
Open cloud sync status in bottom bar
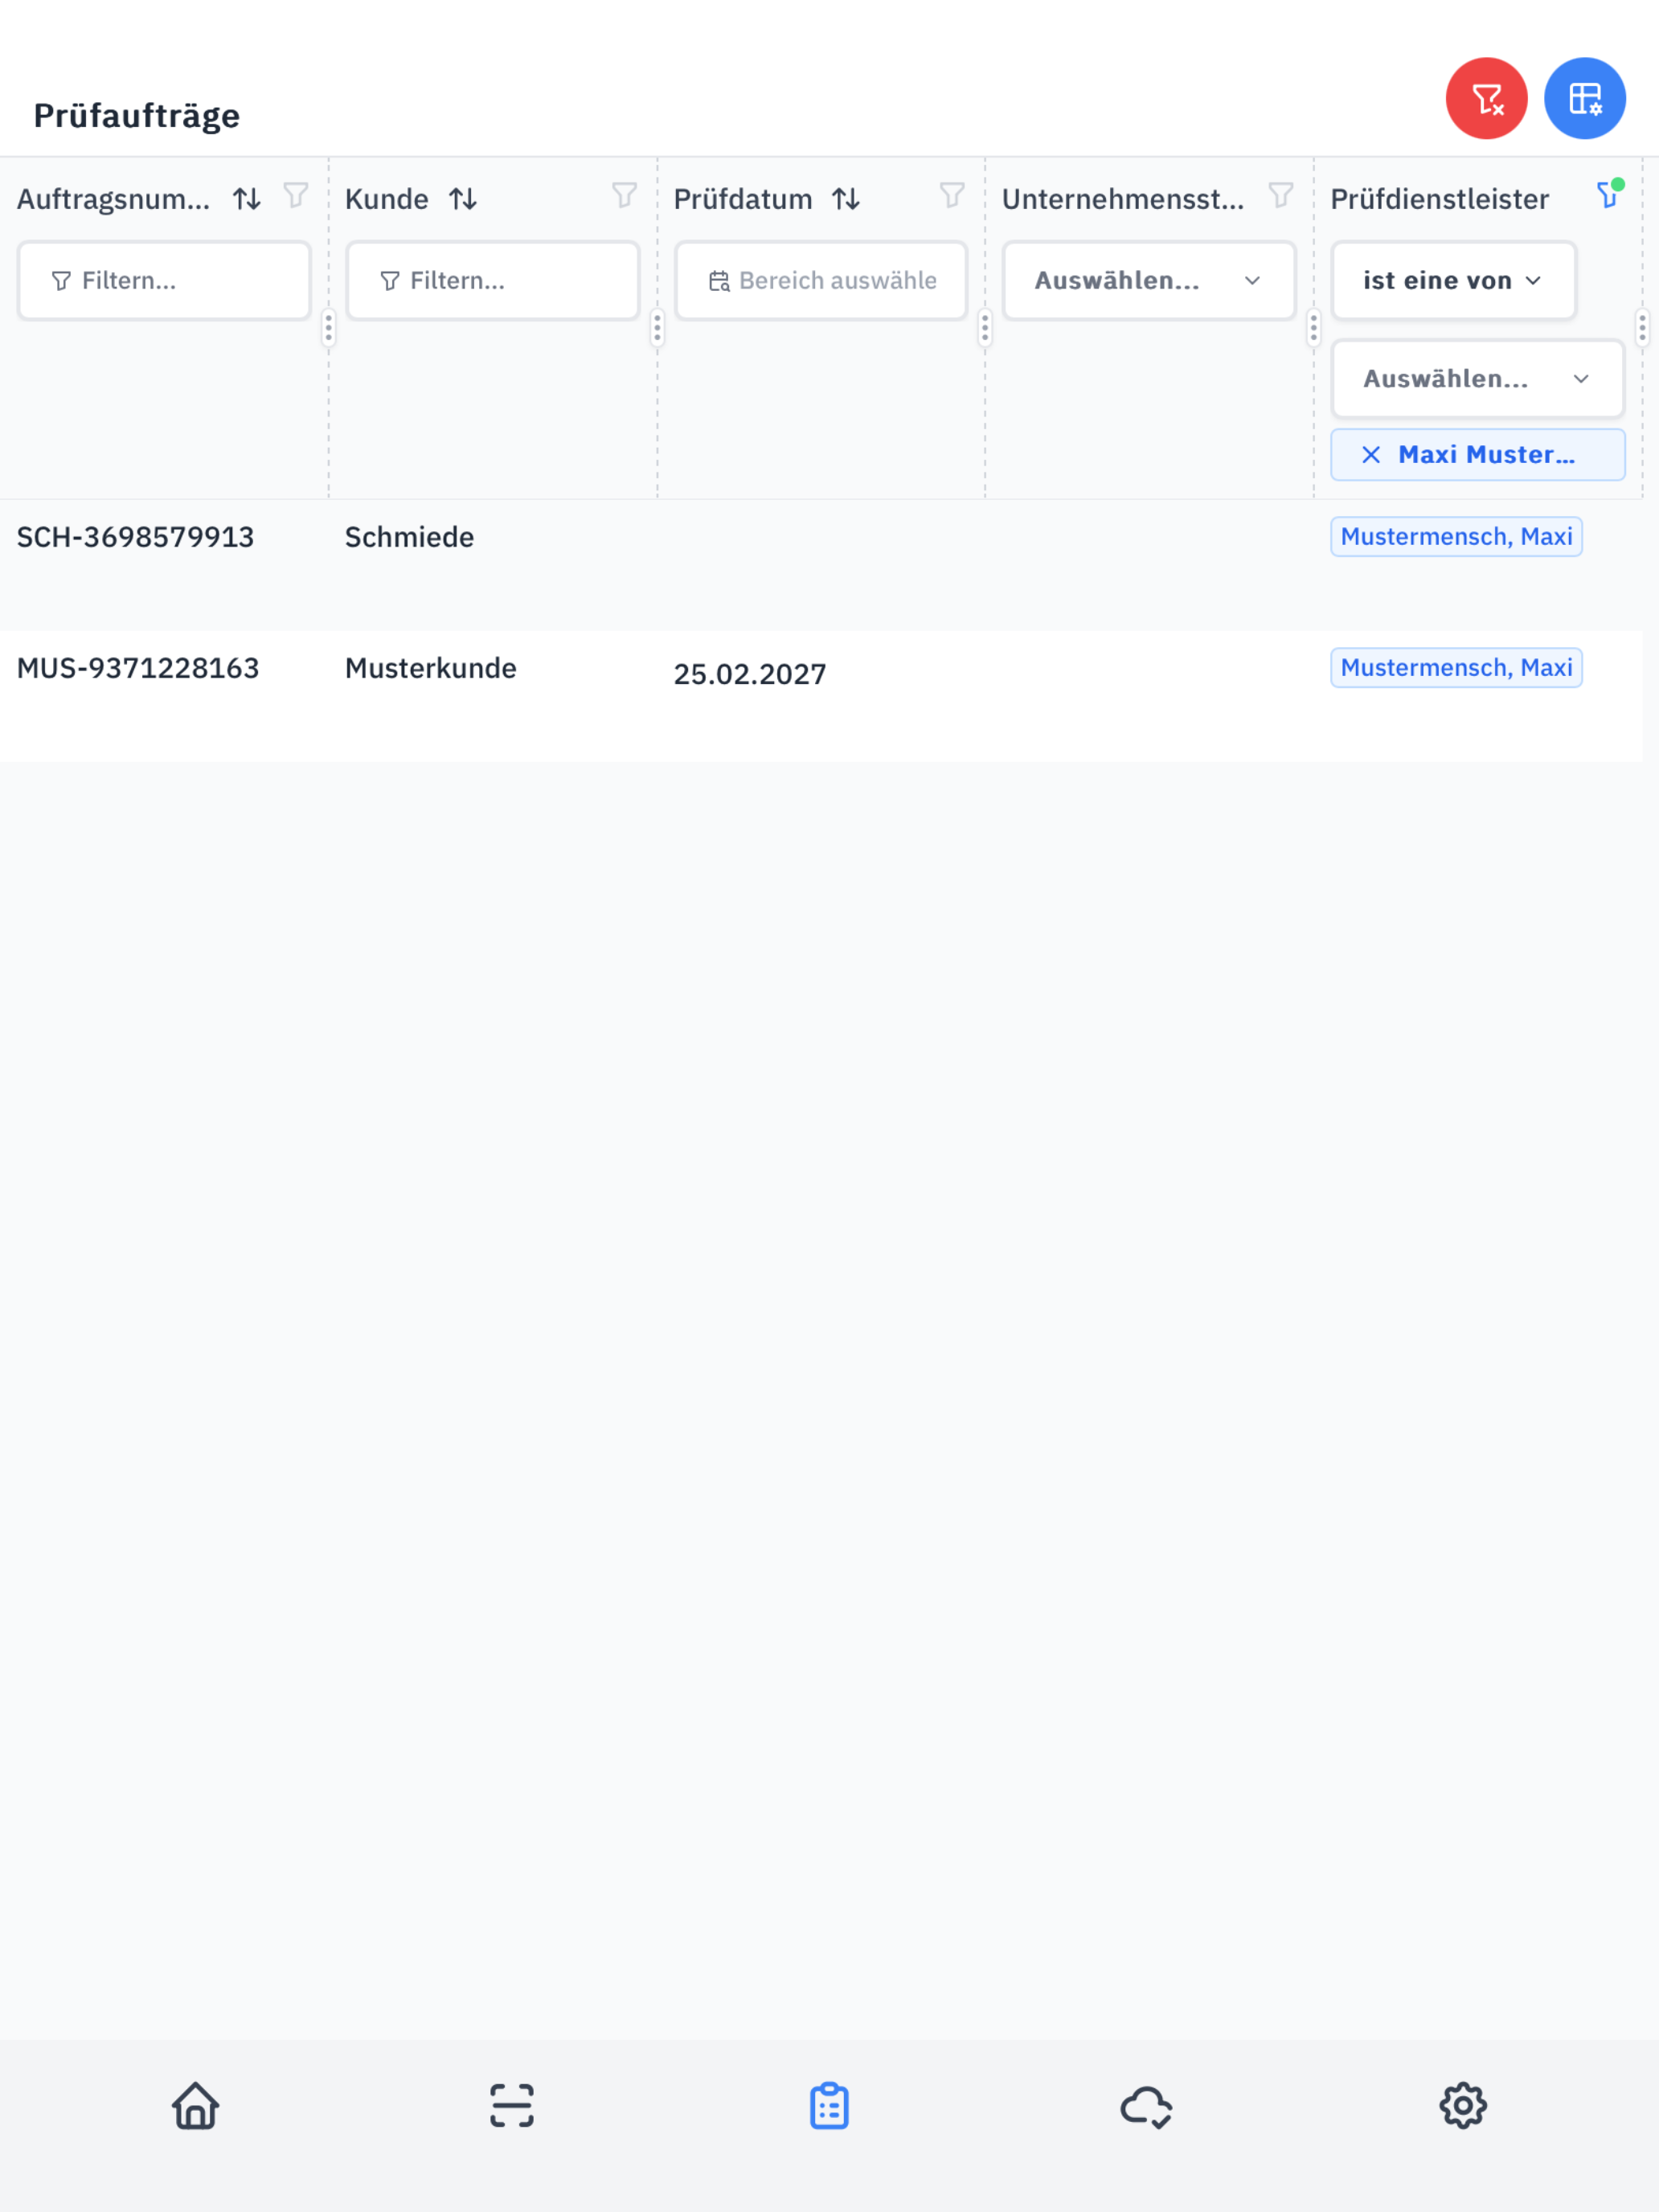tap(1146, 2106)
